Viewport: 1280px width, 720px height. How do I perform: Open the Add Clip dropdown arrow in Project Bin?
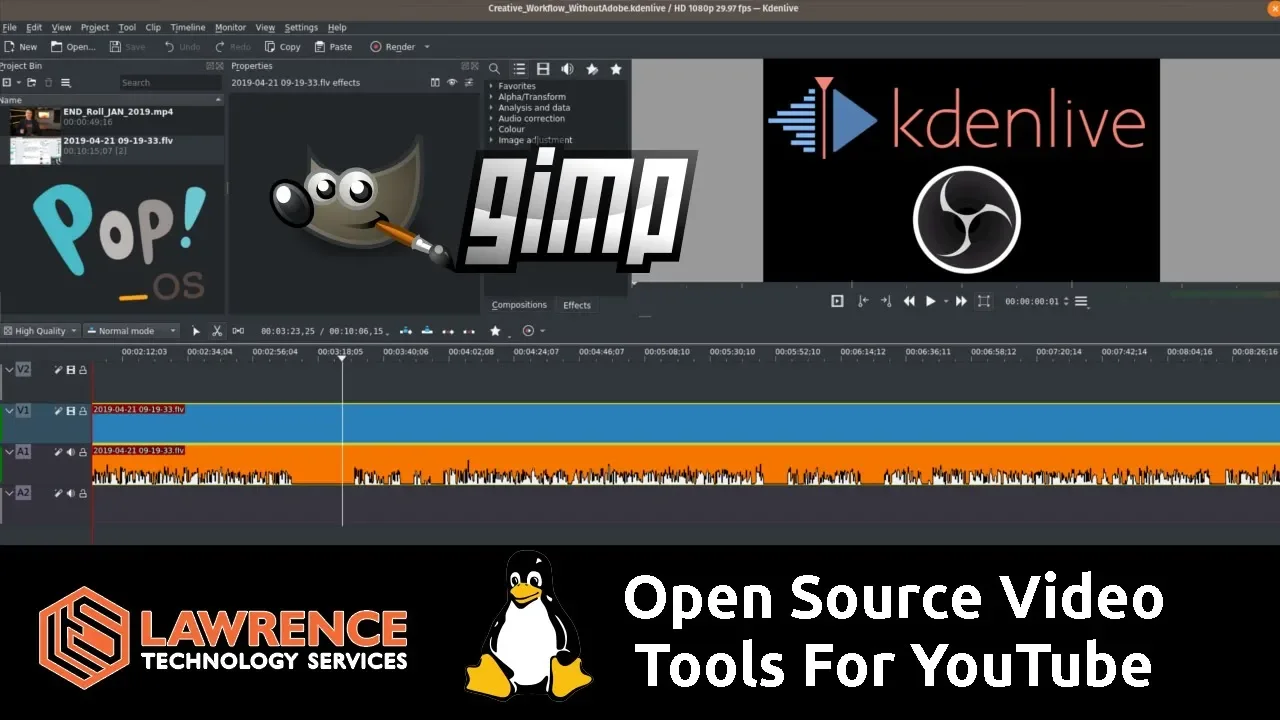coord(17,82)
